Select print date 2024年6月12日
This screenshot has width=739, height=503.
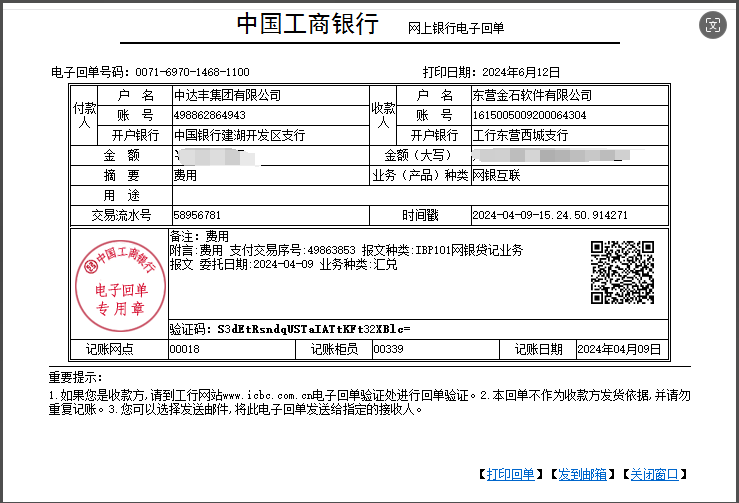tap(521, 72)
